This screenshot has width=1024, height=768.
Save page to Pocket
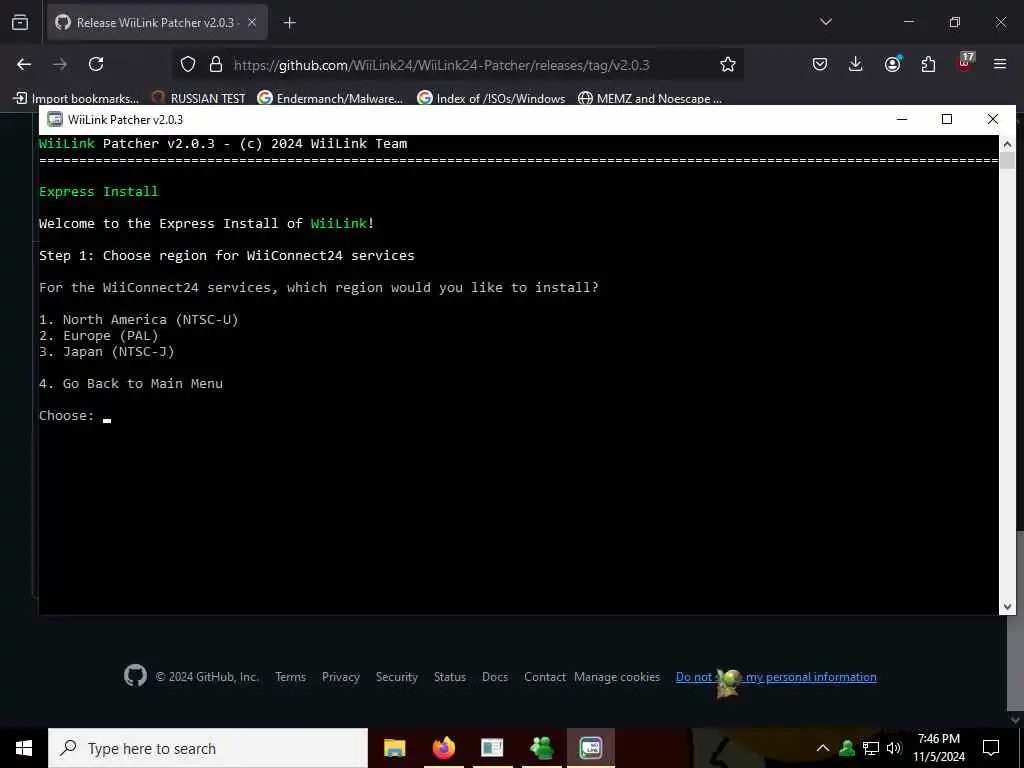coord(820,64)
